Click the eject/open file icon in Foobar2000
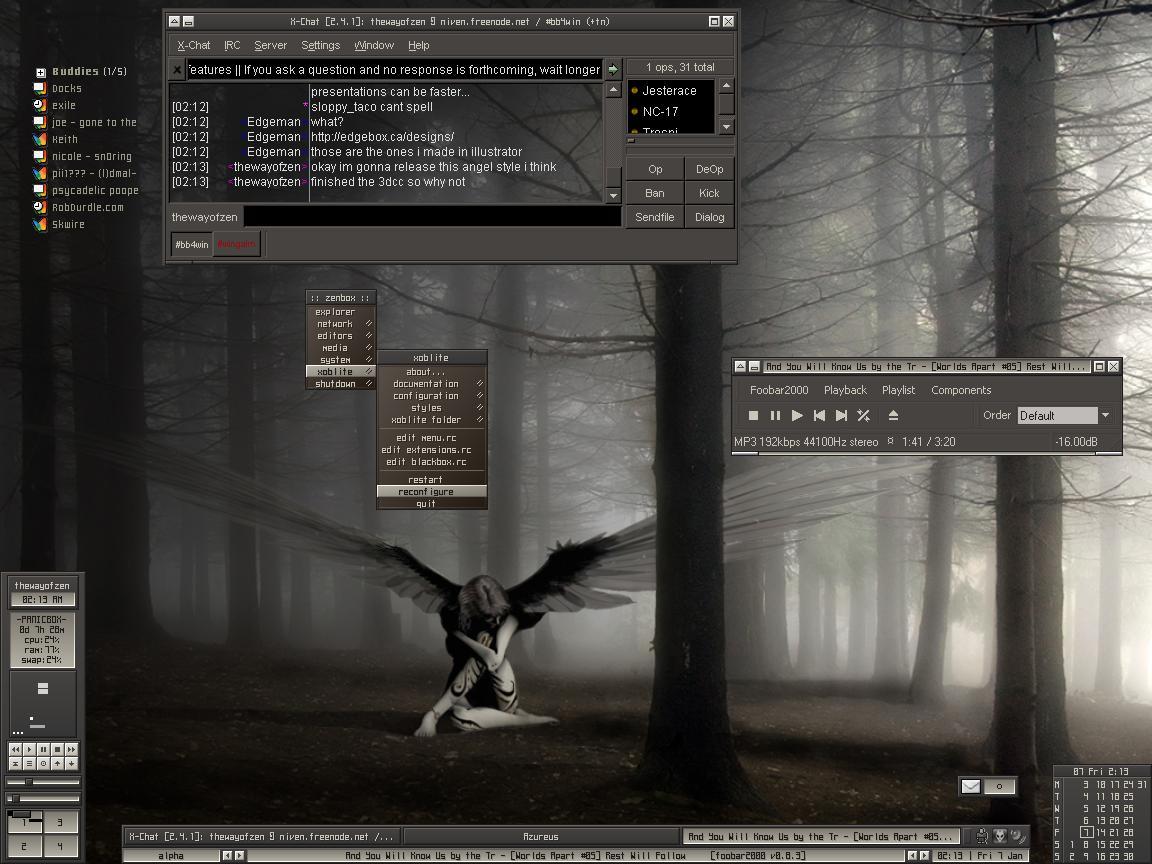This screenshot has width=1152, height=864. pyautogui.click(x=893, y=415)
